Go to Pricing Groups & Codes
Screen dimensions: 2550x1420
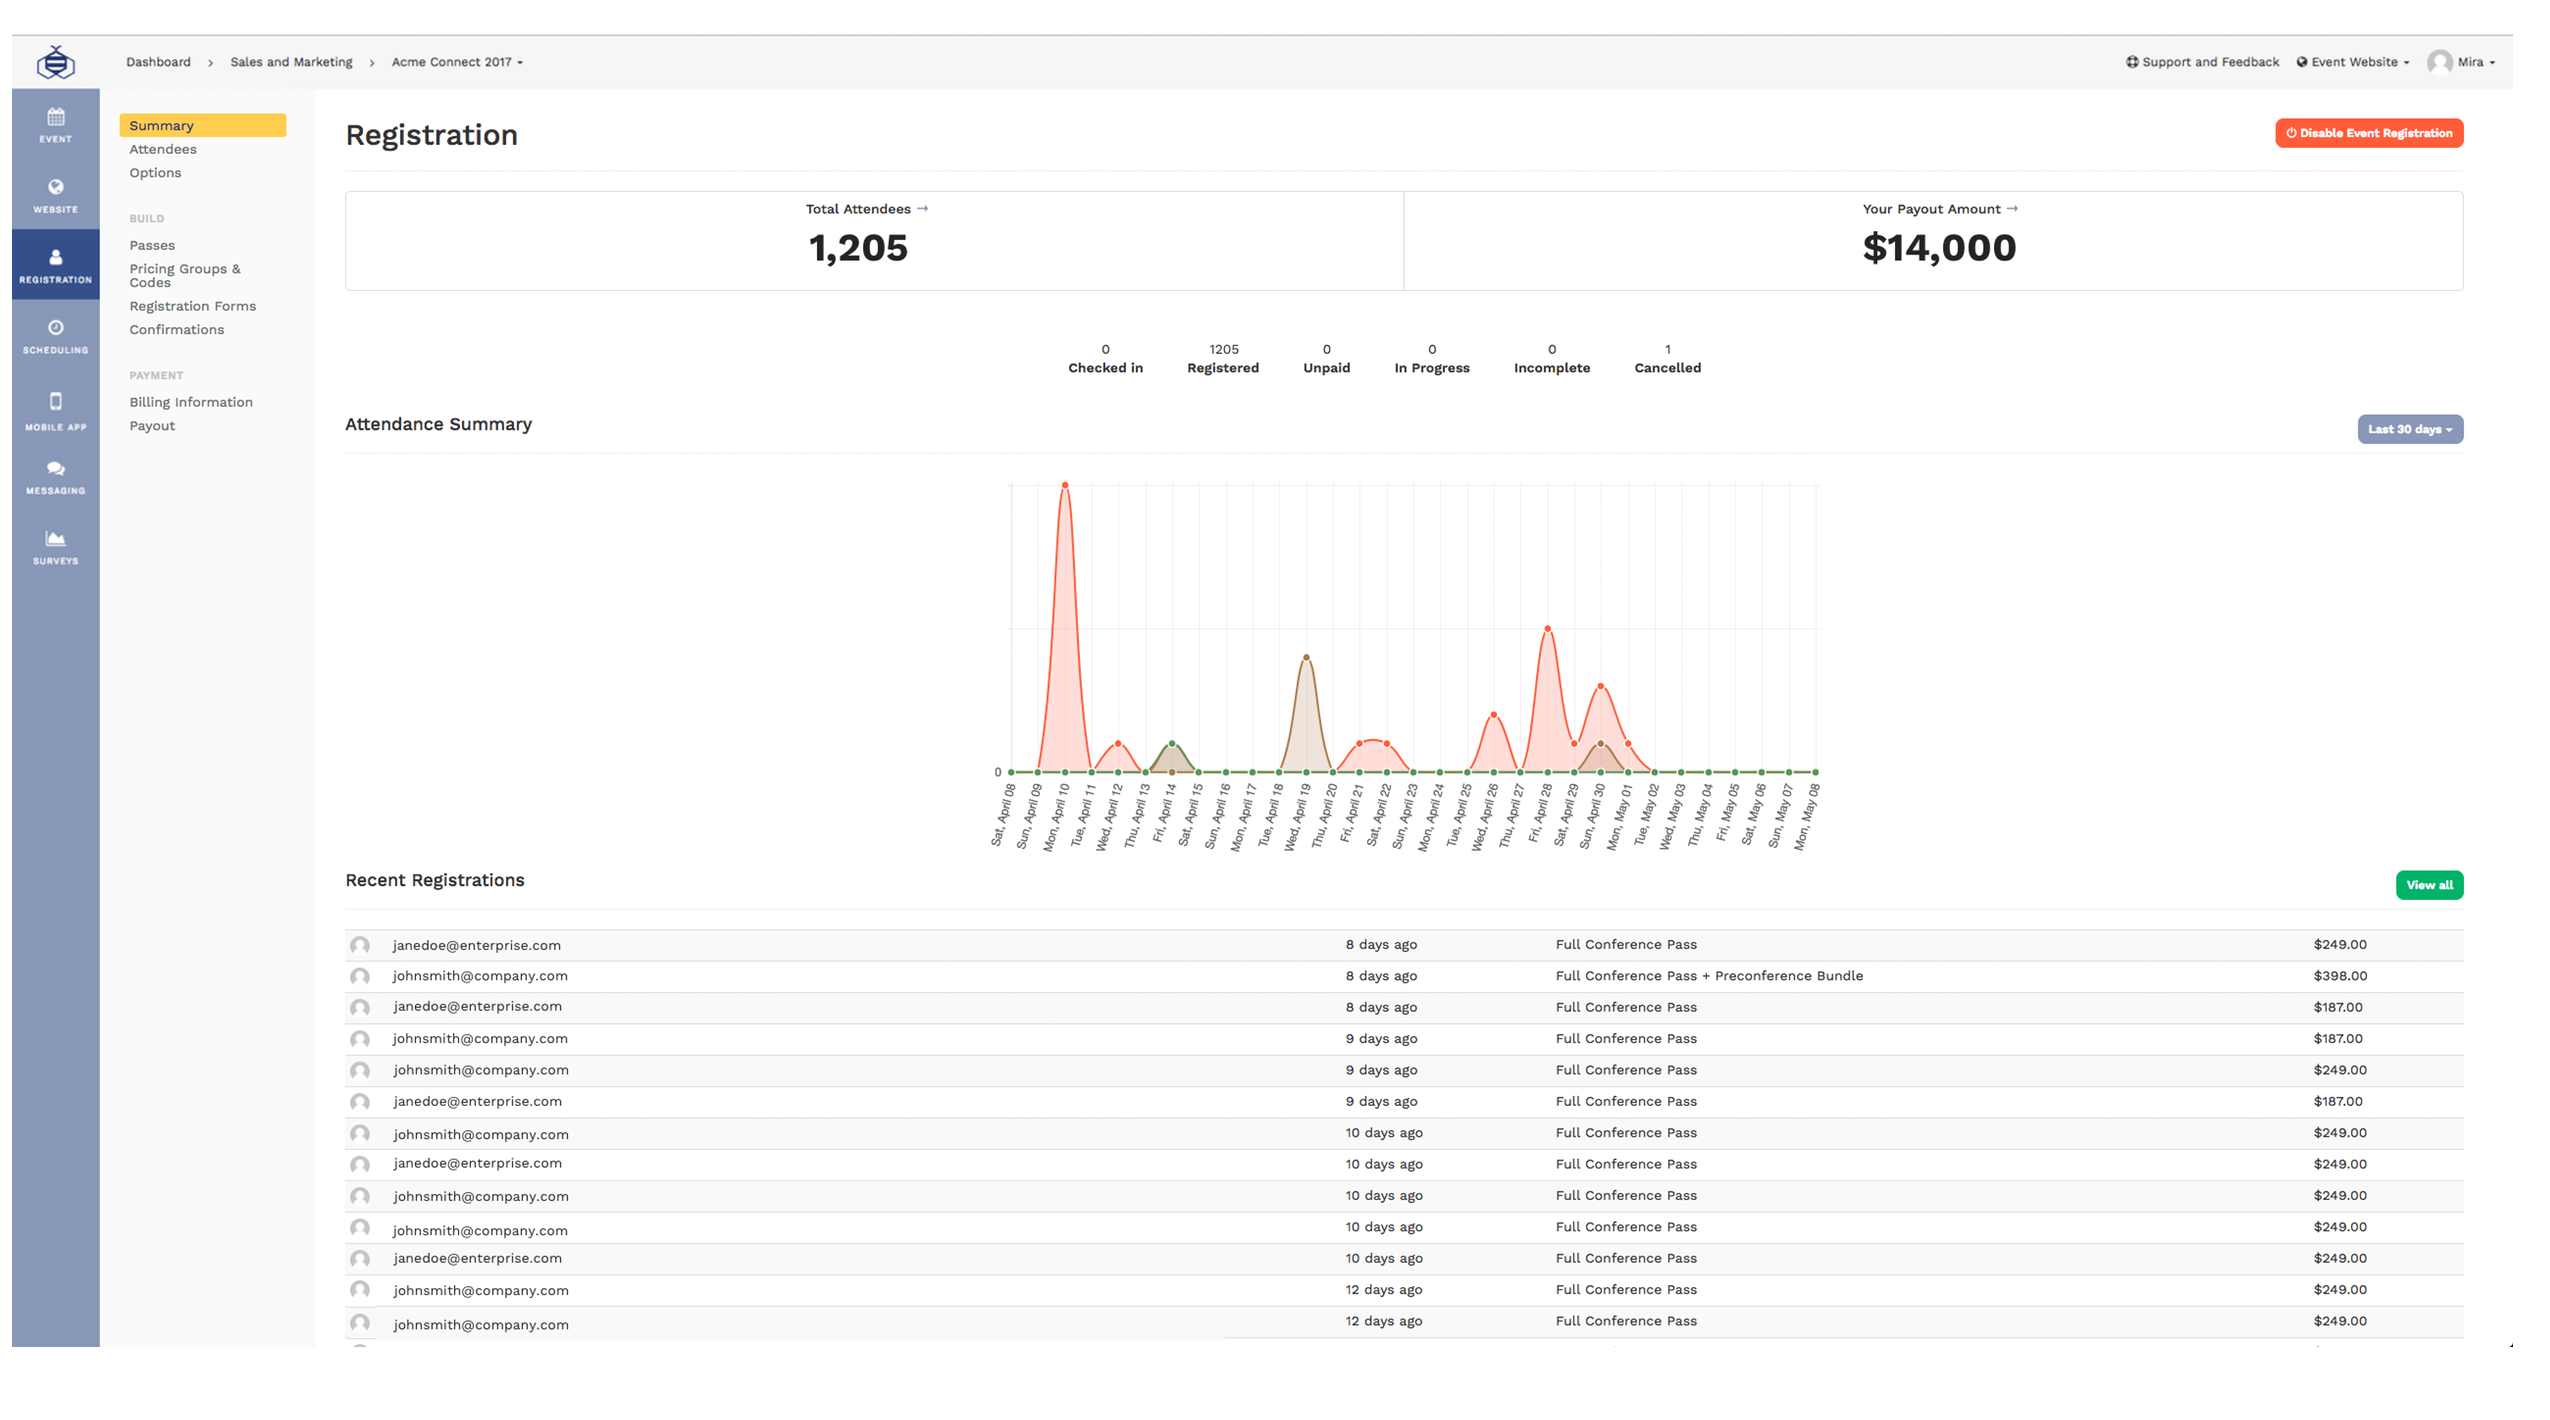[185, 275]
